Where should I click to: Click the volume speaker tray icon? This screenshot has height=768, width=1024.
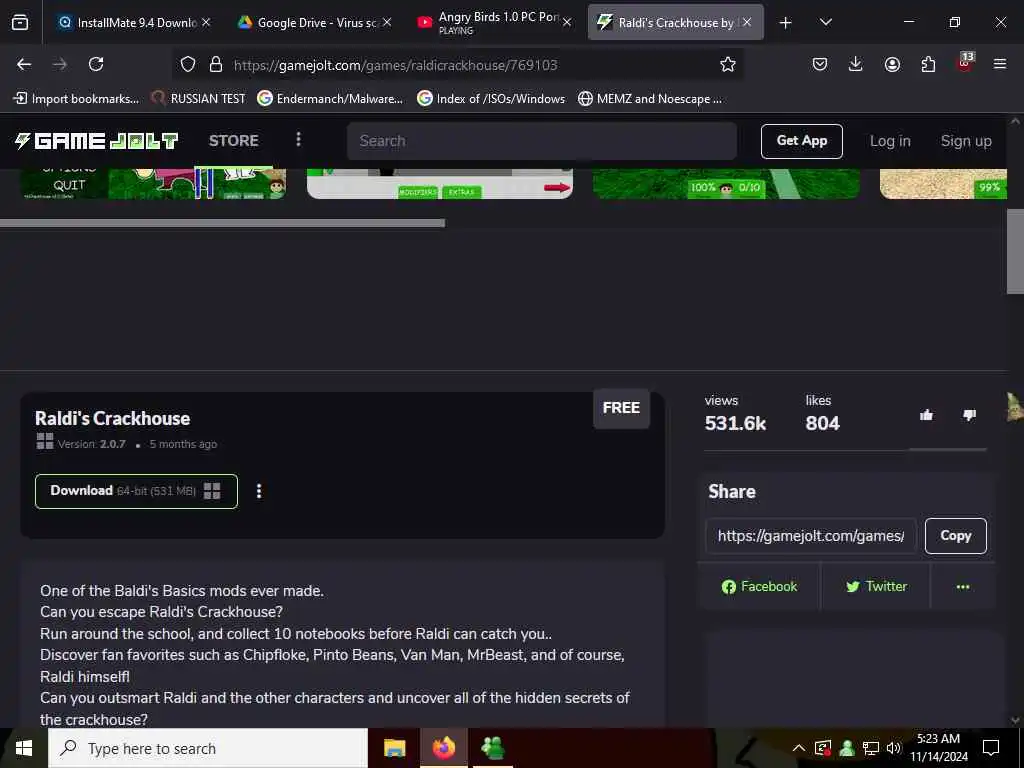pos(894,748)
